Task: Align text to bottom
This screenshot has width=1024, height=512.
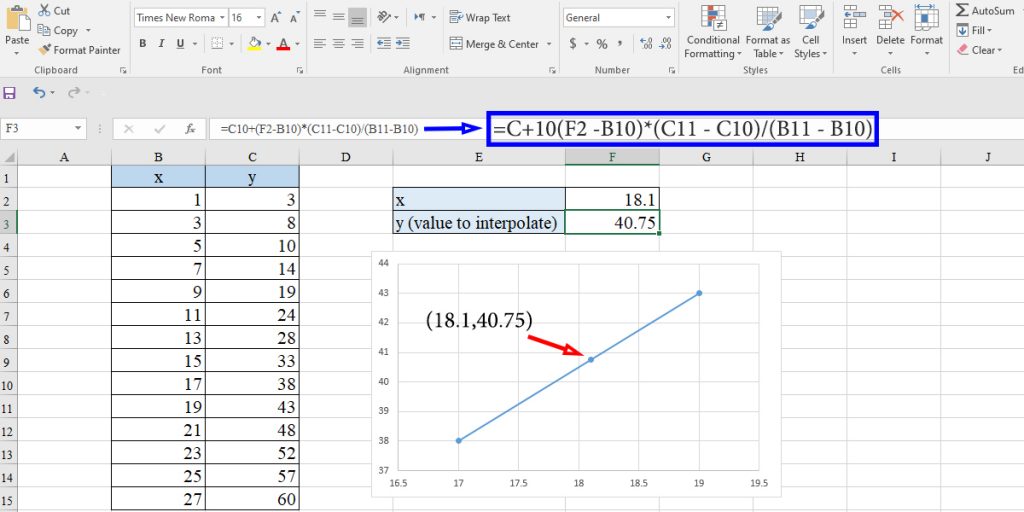Action: [357, 16]
